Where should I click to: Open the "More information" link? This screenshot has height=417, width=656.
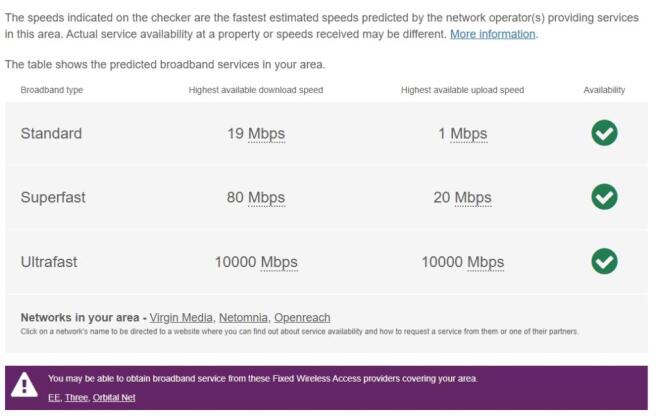493,34
